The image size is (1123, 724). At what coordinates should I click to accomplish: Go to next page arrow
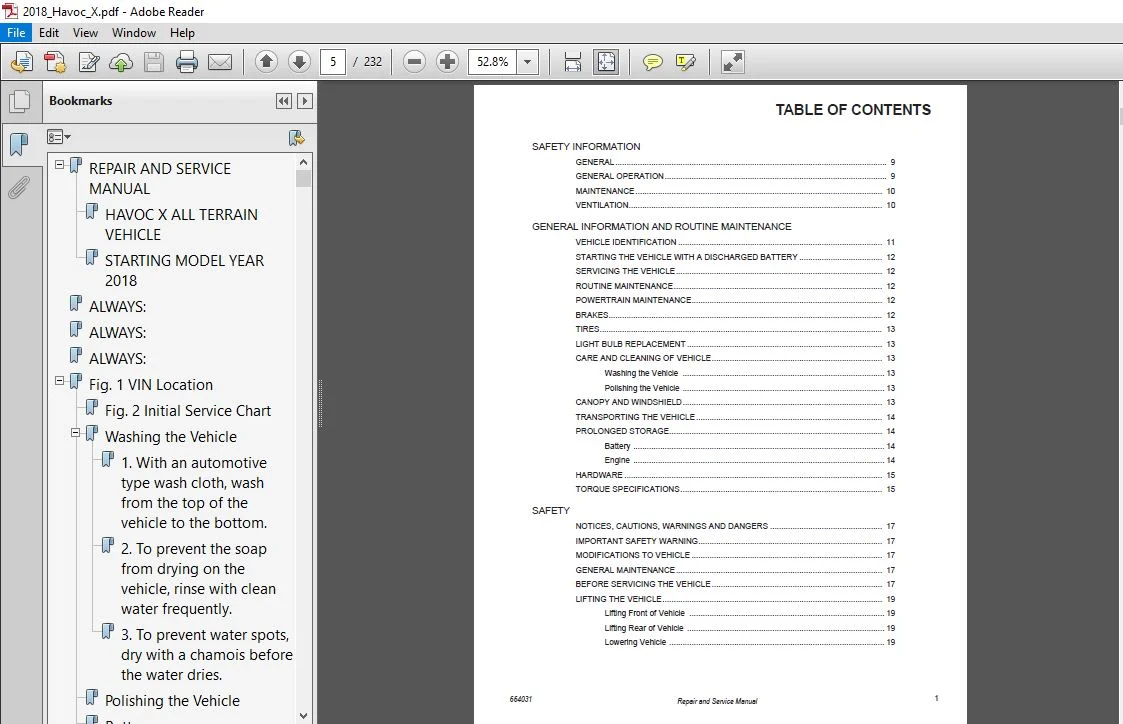pyautogui.click(x=299, y=62)
